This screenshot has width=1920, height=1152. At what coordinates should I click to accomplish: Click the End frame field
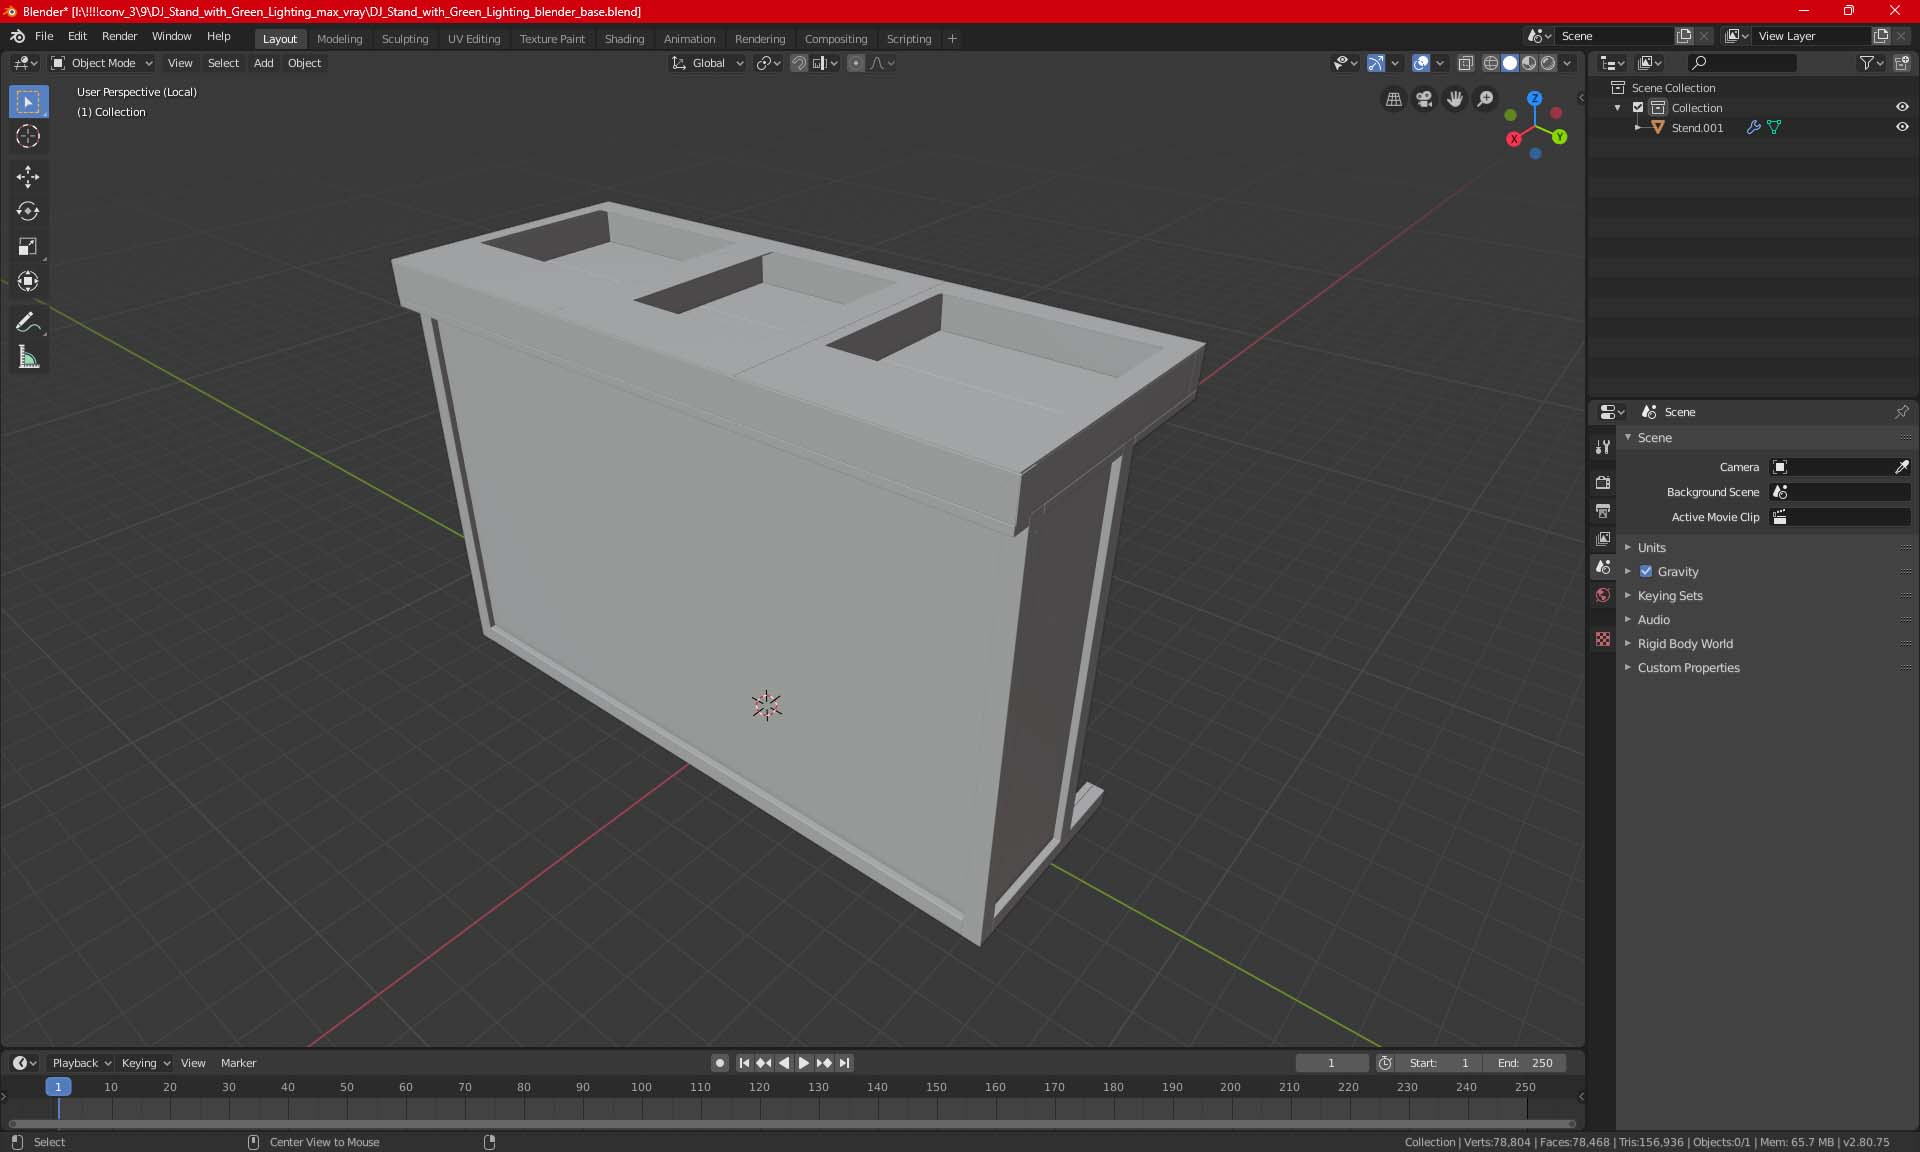1524,1063
